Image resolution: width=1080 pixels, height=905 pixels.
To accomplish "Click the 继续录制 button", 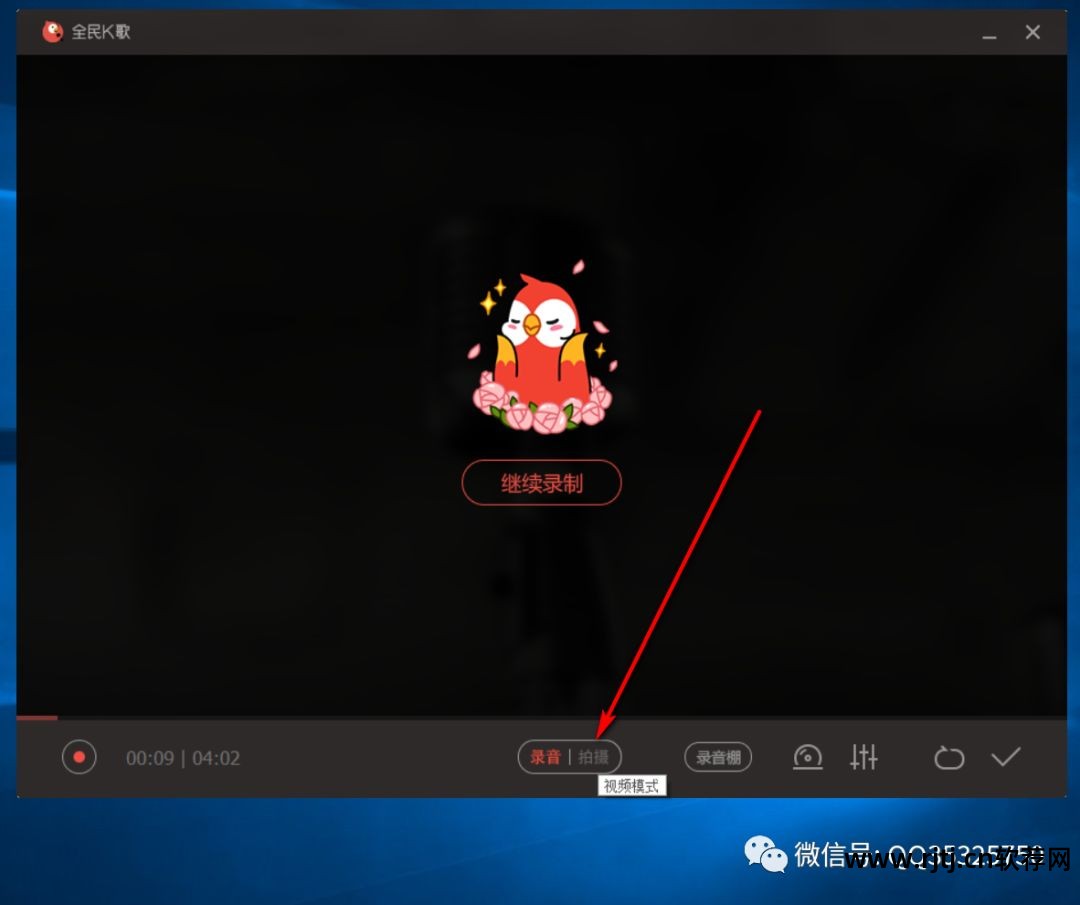I will [541, 483].
